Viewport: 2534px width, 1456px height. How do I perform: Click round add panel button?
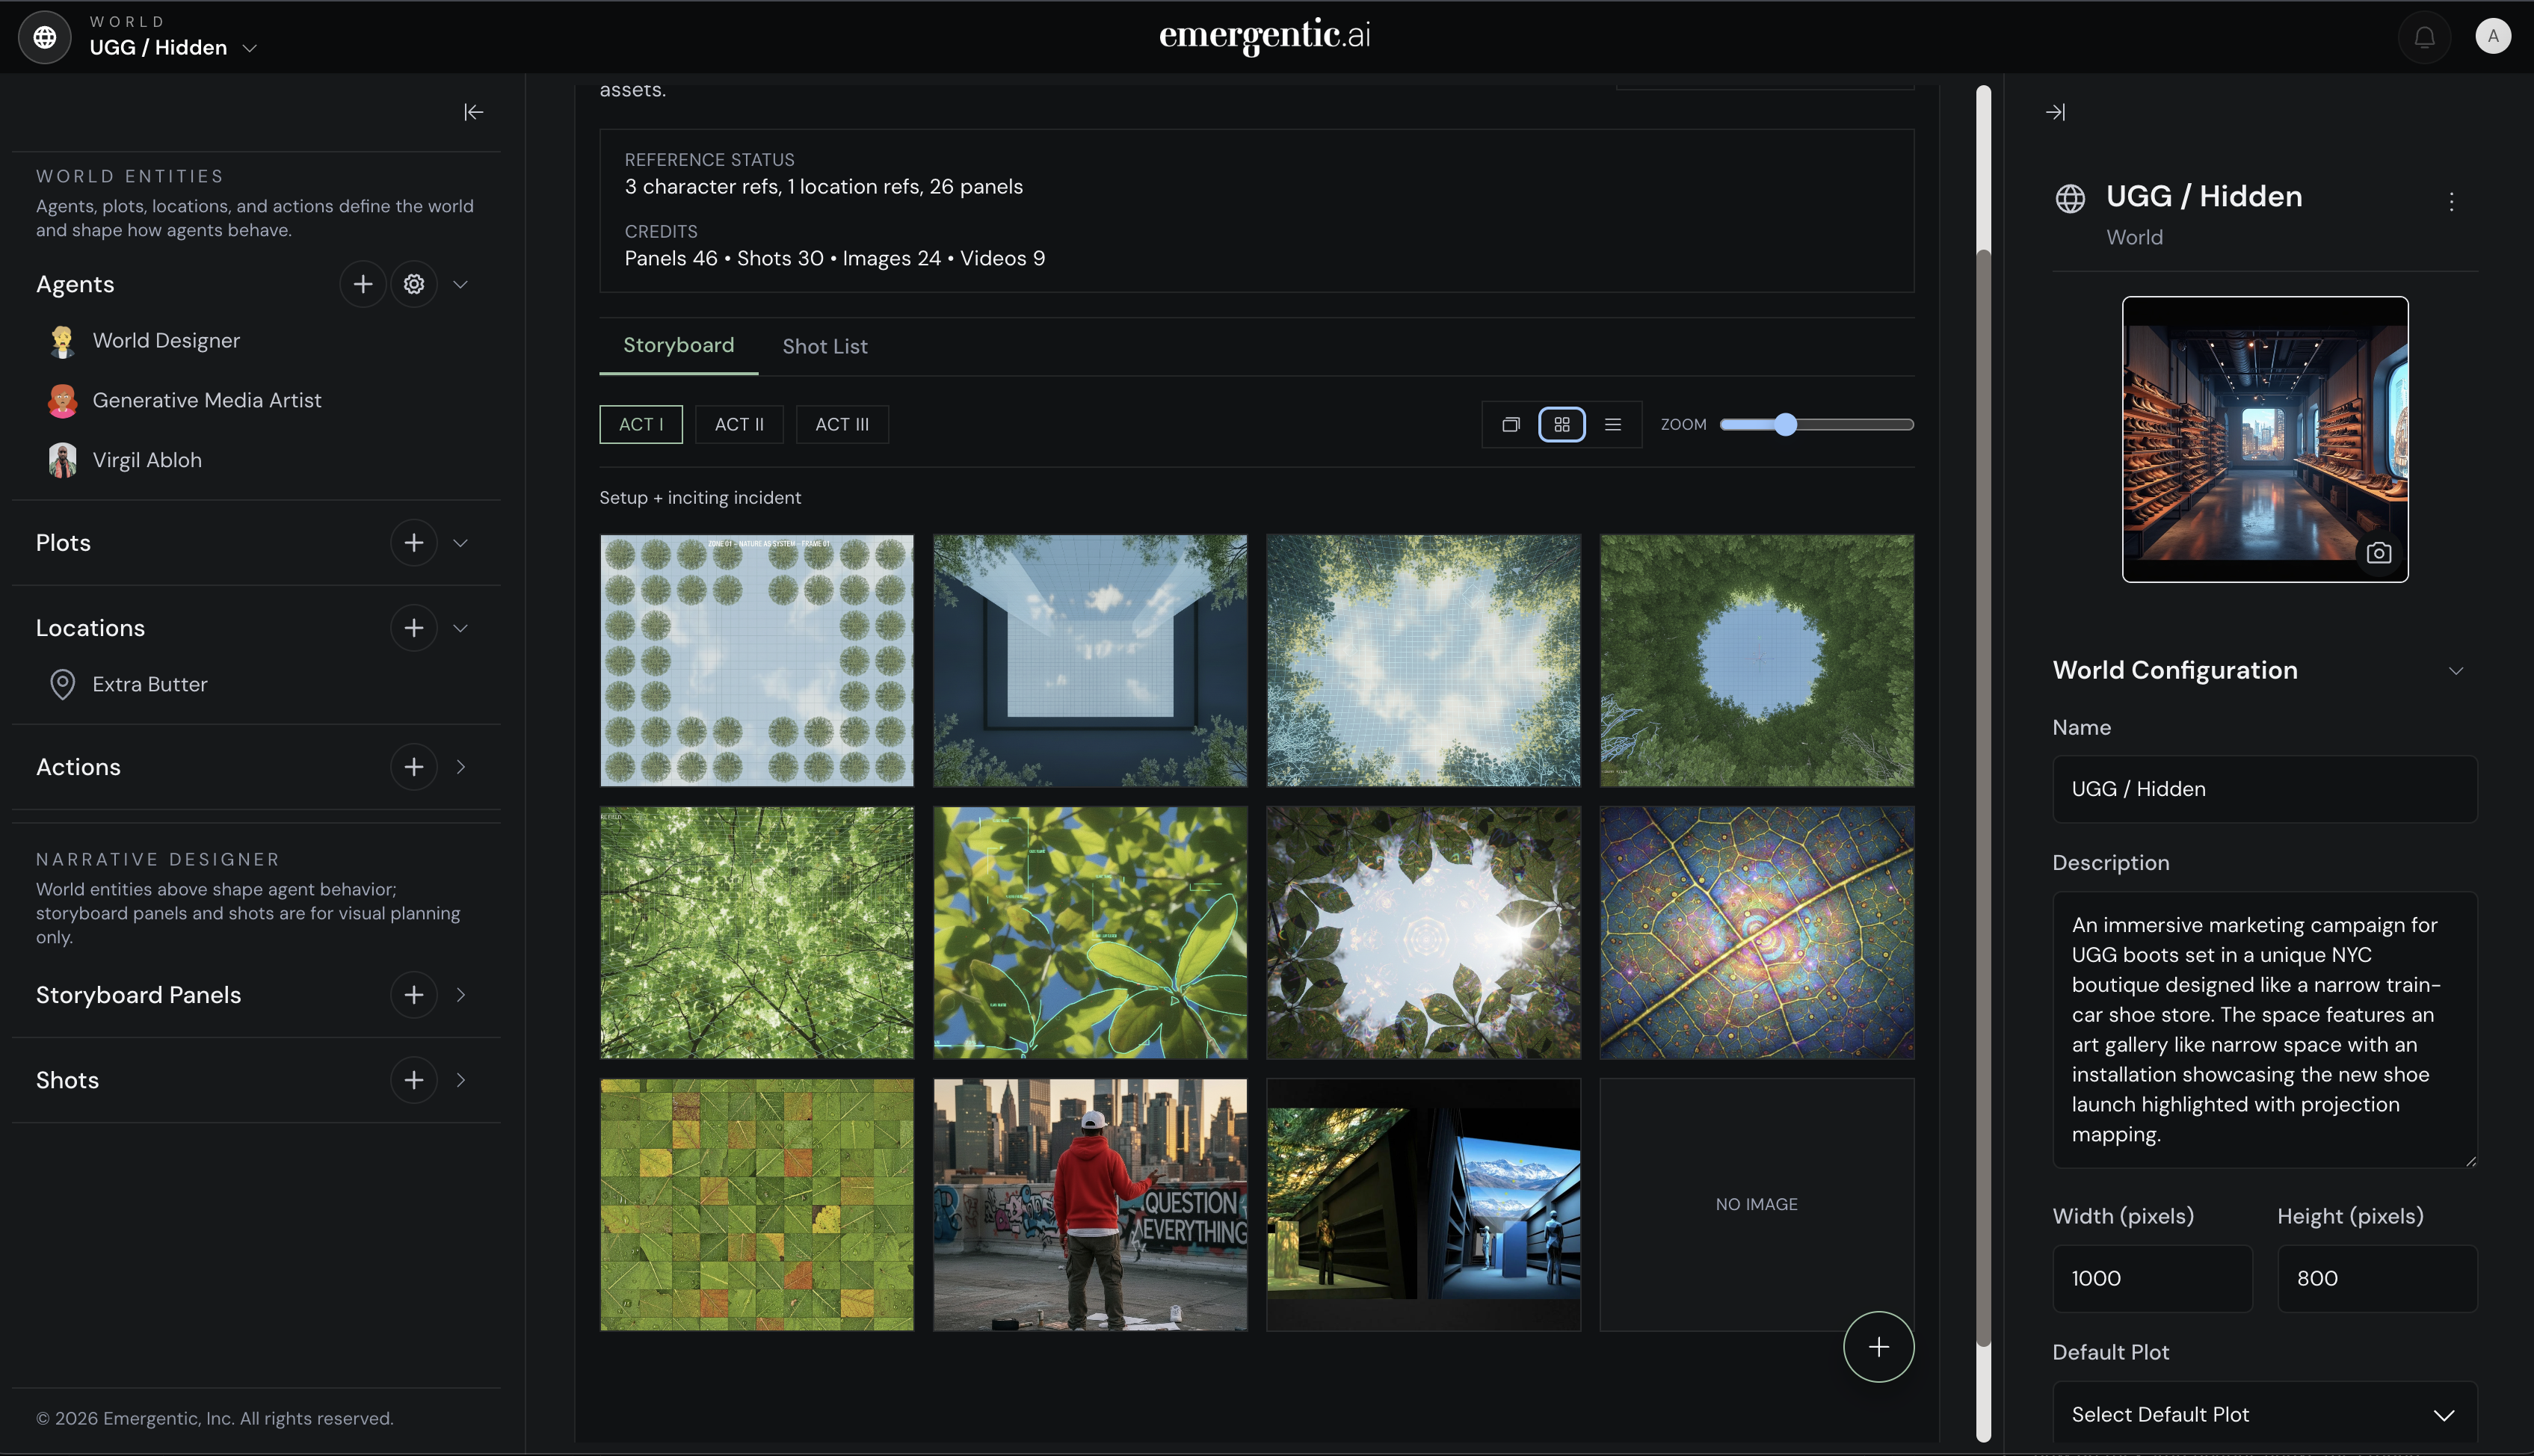[1878, 1347]
